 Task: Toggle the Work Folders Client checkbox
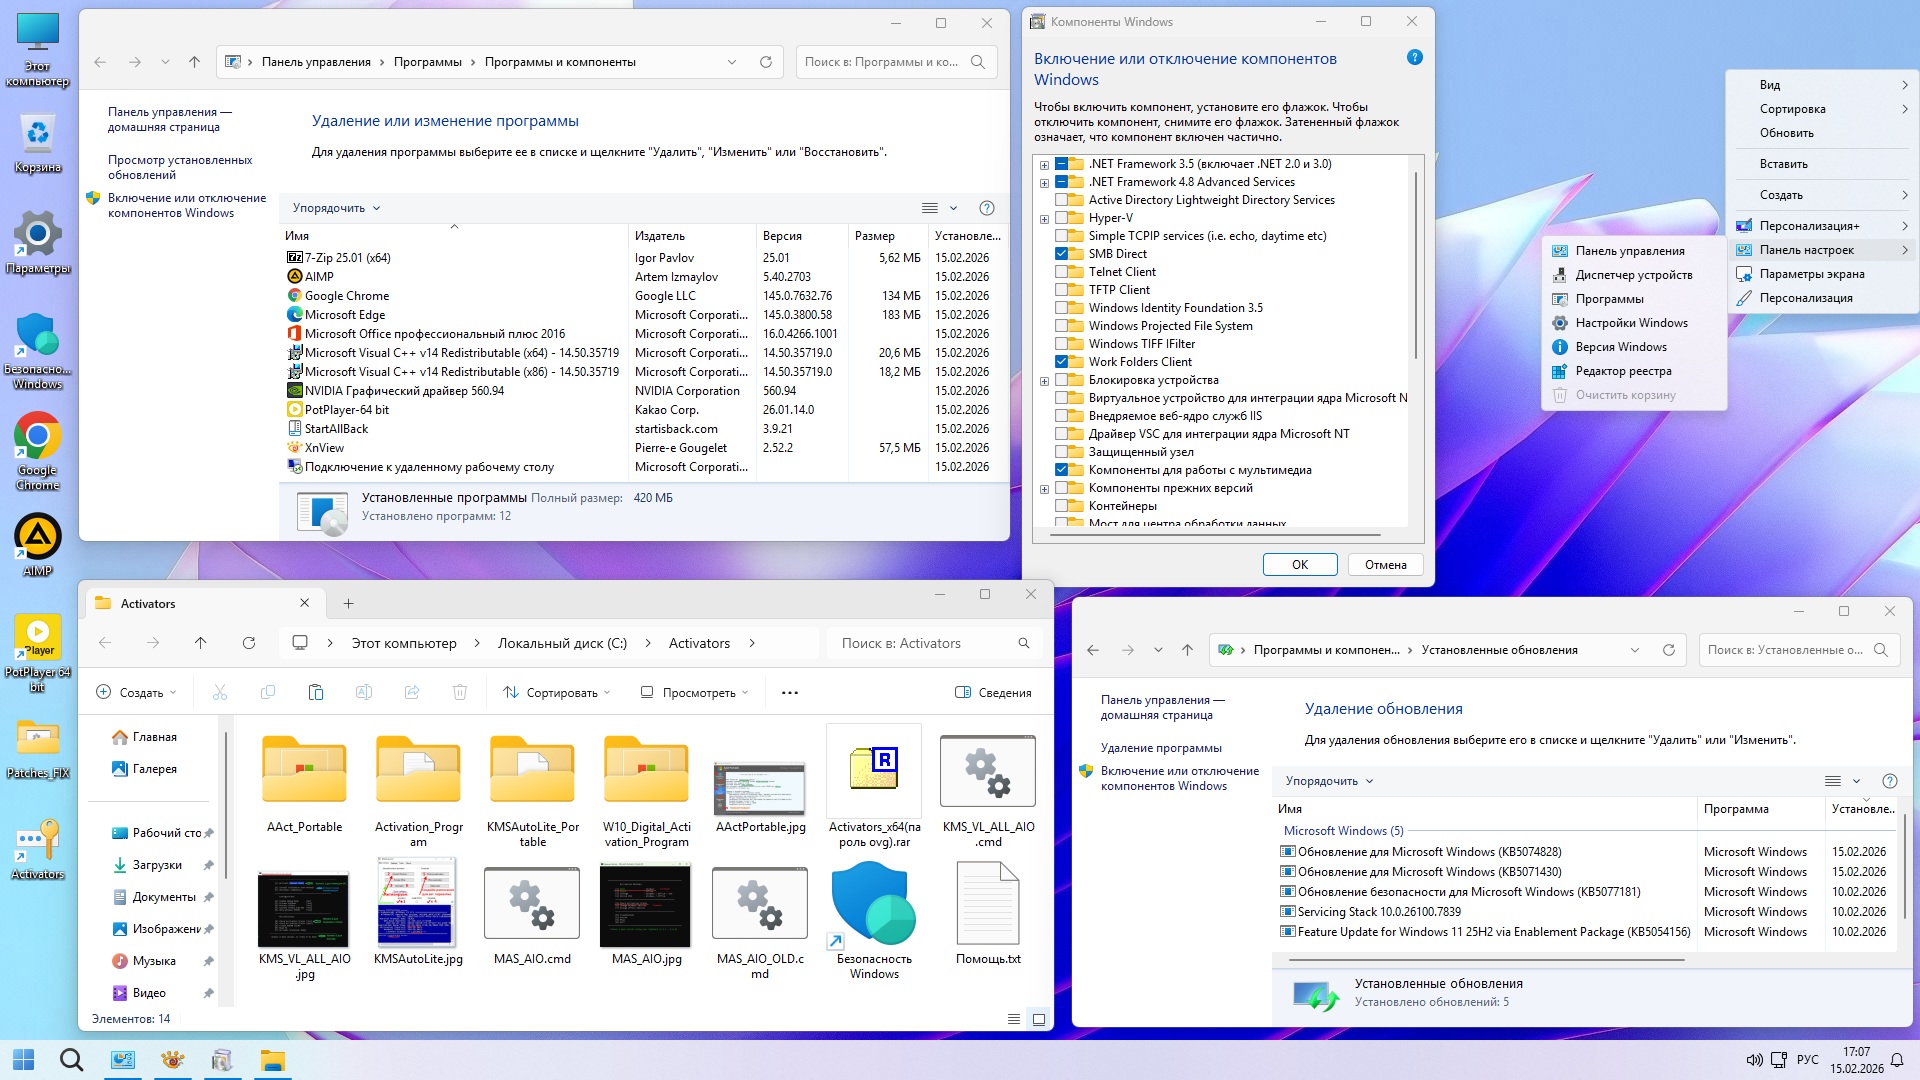point(1062,362)
